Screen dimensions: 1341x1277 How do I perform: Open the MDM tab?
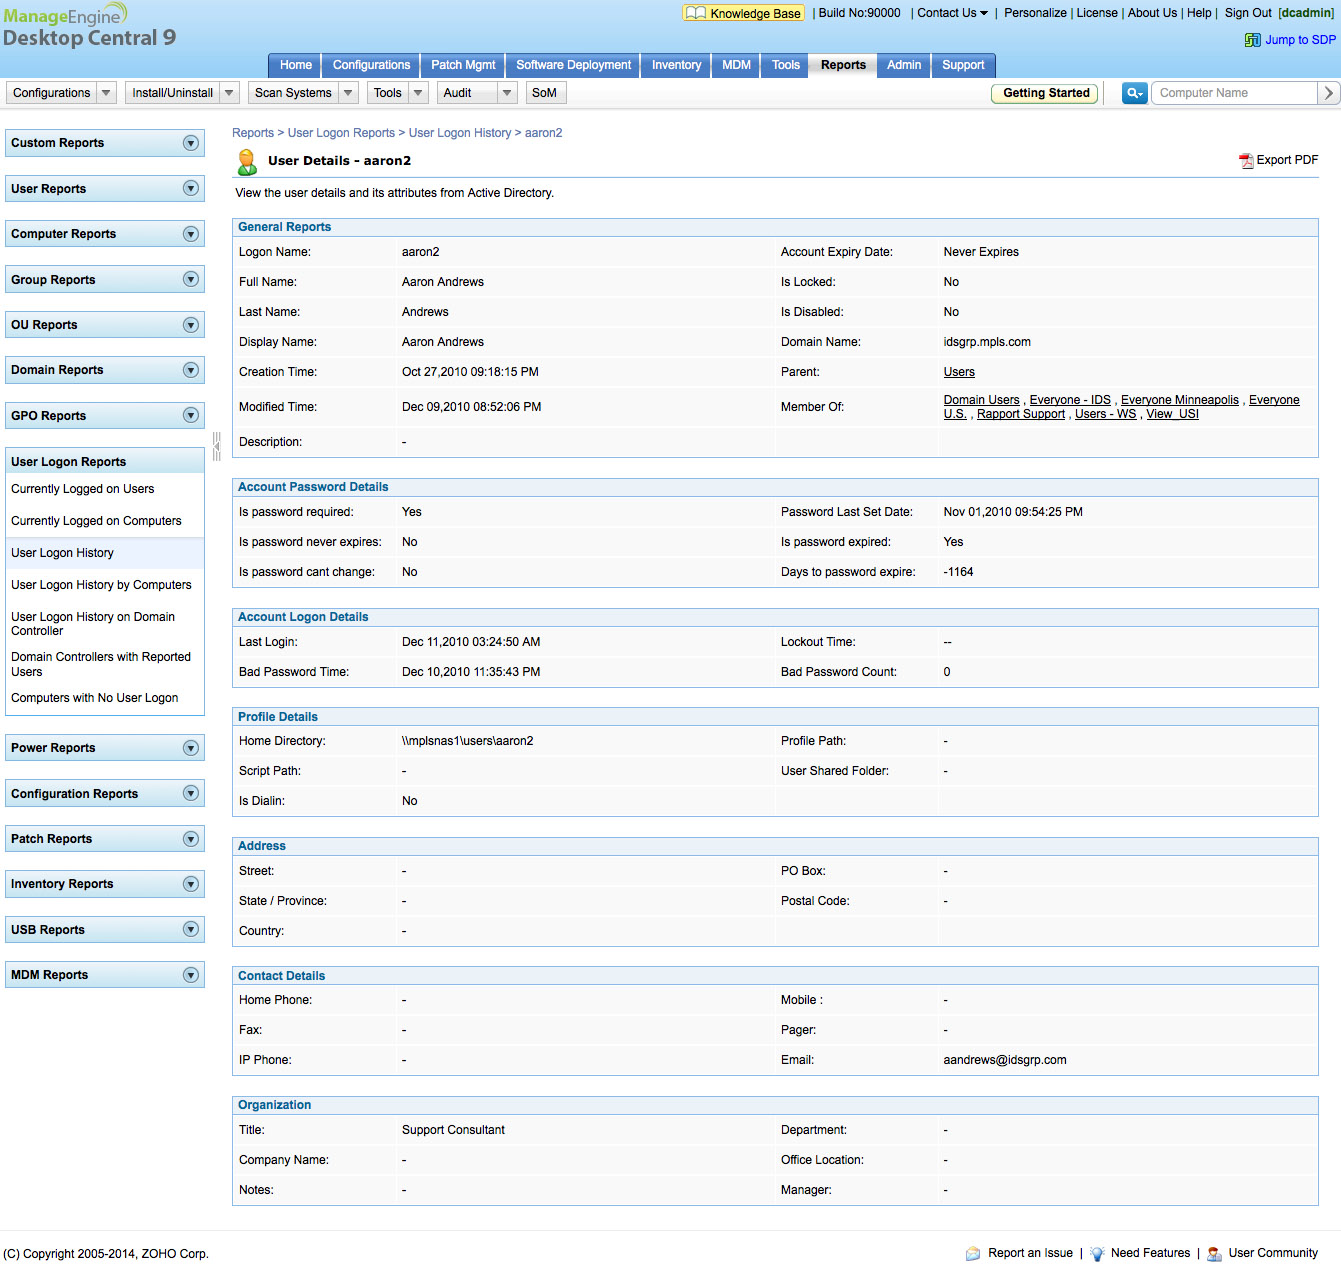point(736,65)
